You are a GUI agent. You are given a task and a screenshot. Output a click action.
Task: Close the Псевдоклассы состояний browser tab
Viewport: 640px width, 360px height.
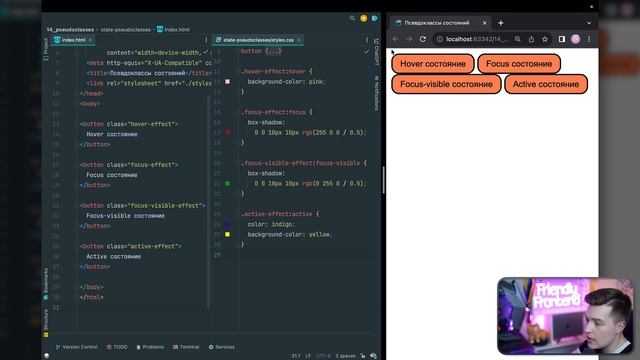coord(484,23)
